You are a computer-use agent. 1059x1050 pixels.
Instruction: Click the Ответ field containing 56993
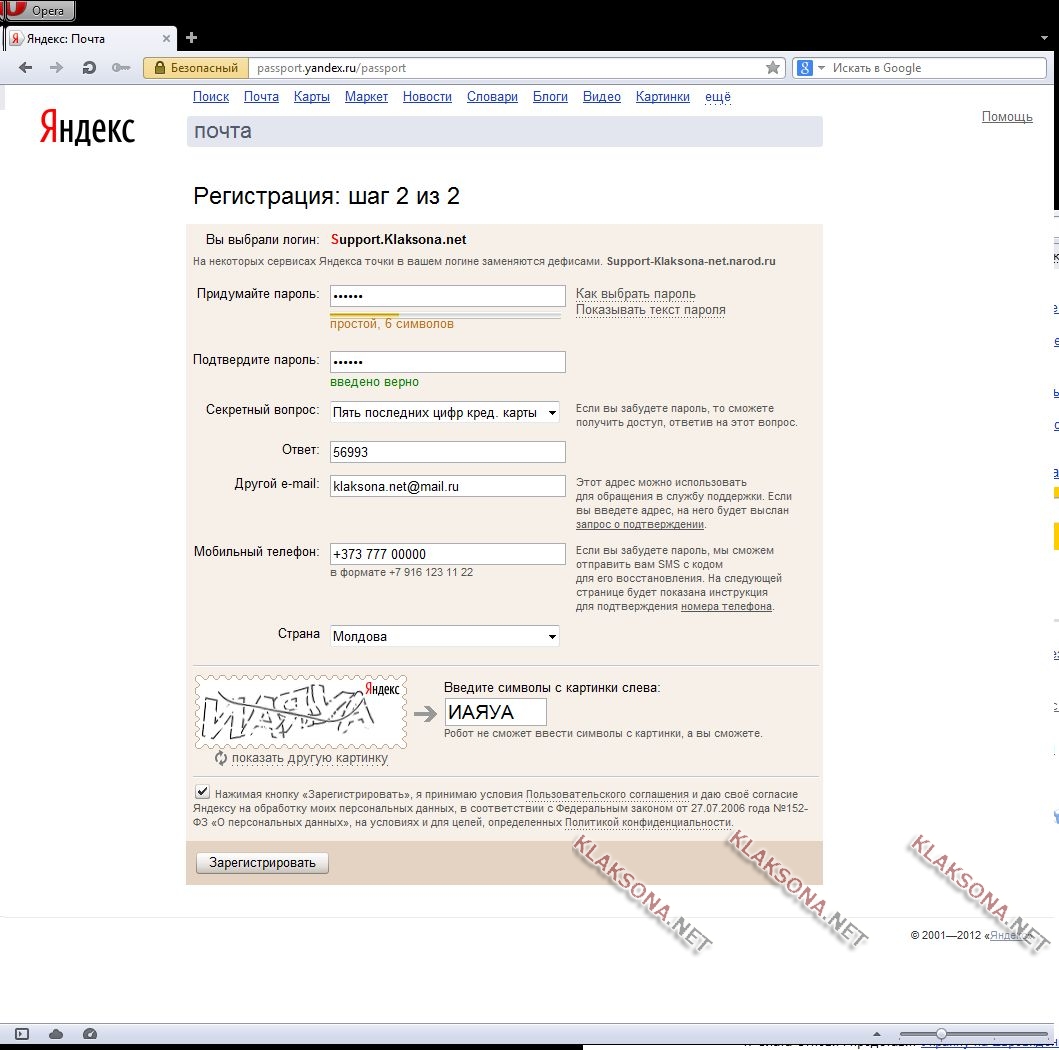pos(448,452)
